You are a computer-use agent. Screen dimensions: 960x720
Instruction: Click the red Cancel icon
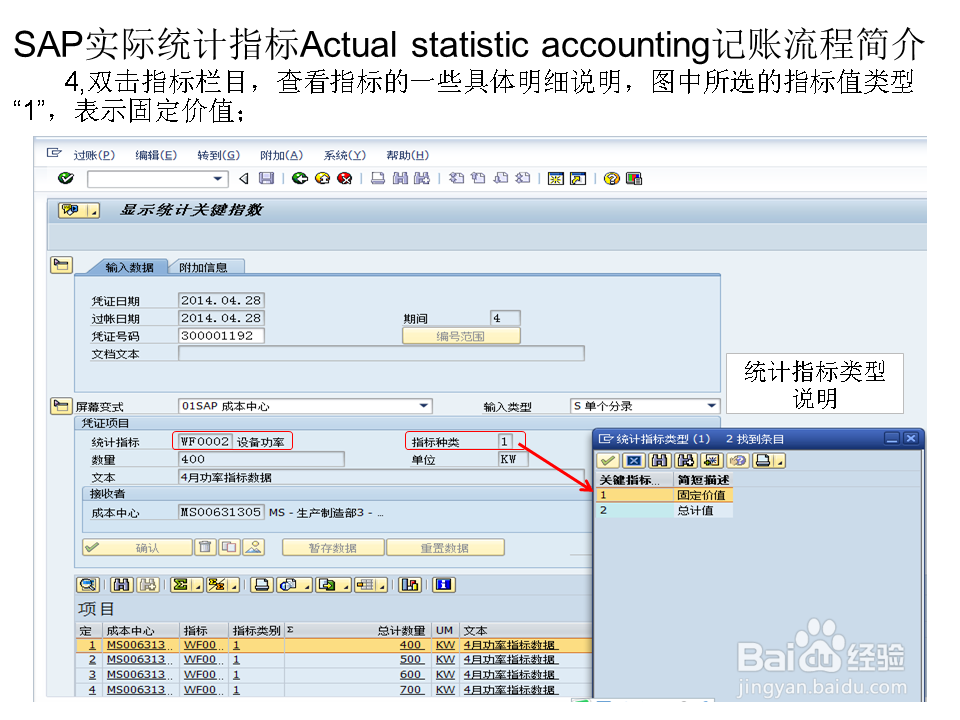coord(345,178)
